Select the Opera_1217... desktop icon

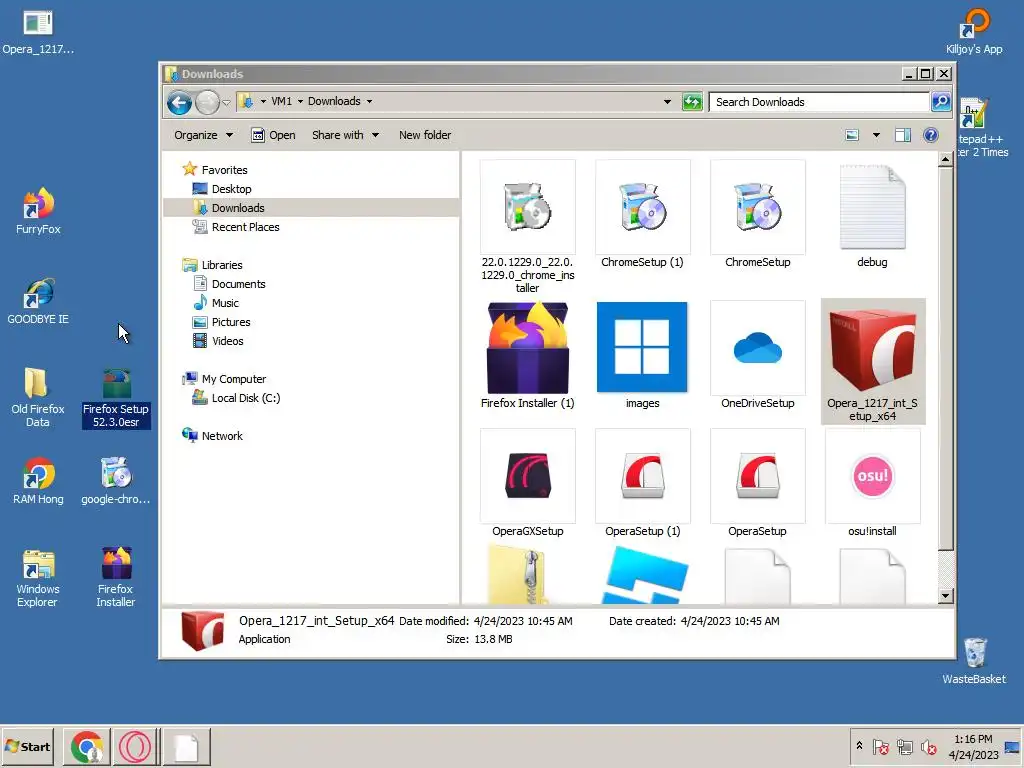pos(38,32)
